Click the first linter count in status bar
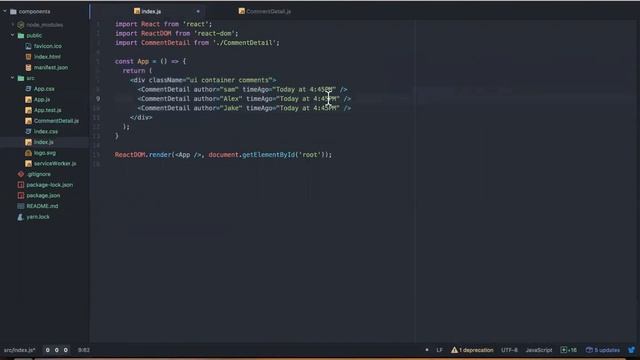This screenshot has height=360, width=640. click(x=48, y=350)
